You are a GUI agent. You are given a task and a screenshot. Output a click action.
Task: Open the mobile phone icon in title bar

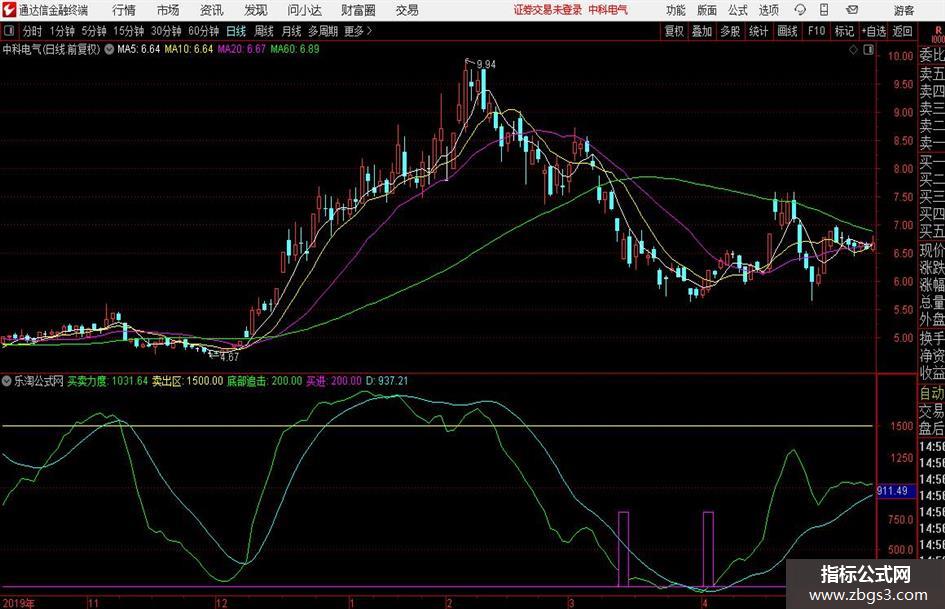coord(824,10)
